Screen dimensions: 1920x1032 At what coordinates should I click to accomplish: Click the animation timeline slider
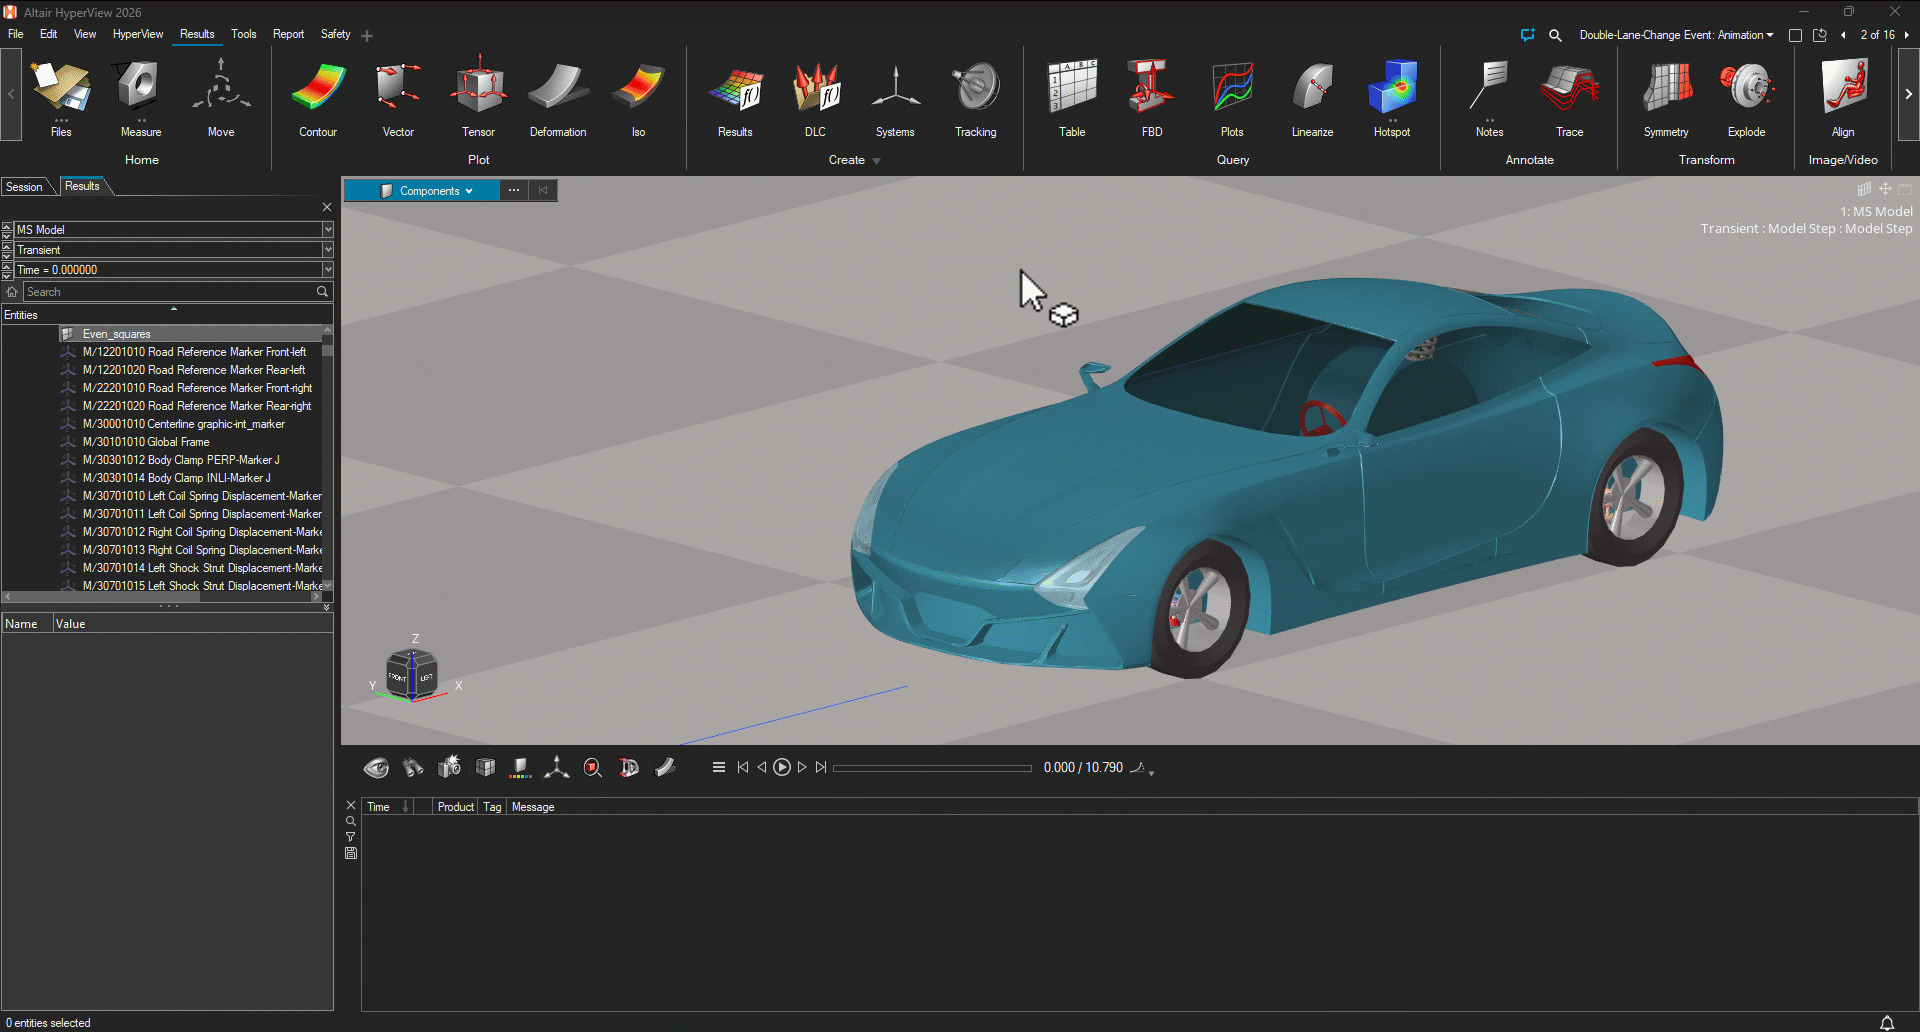(932, 768)
